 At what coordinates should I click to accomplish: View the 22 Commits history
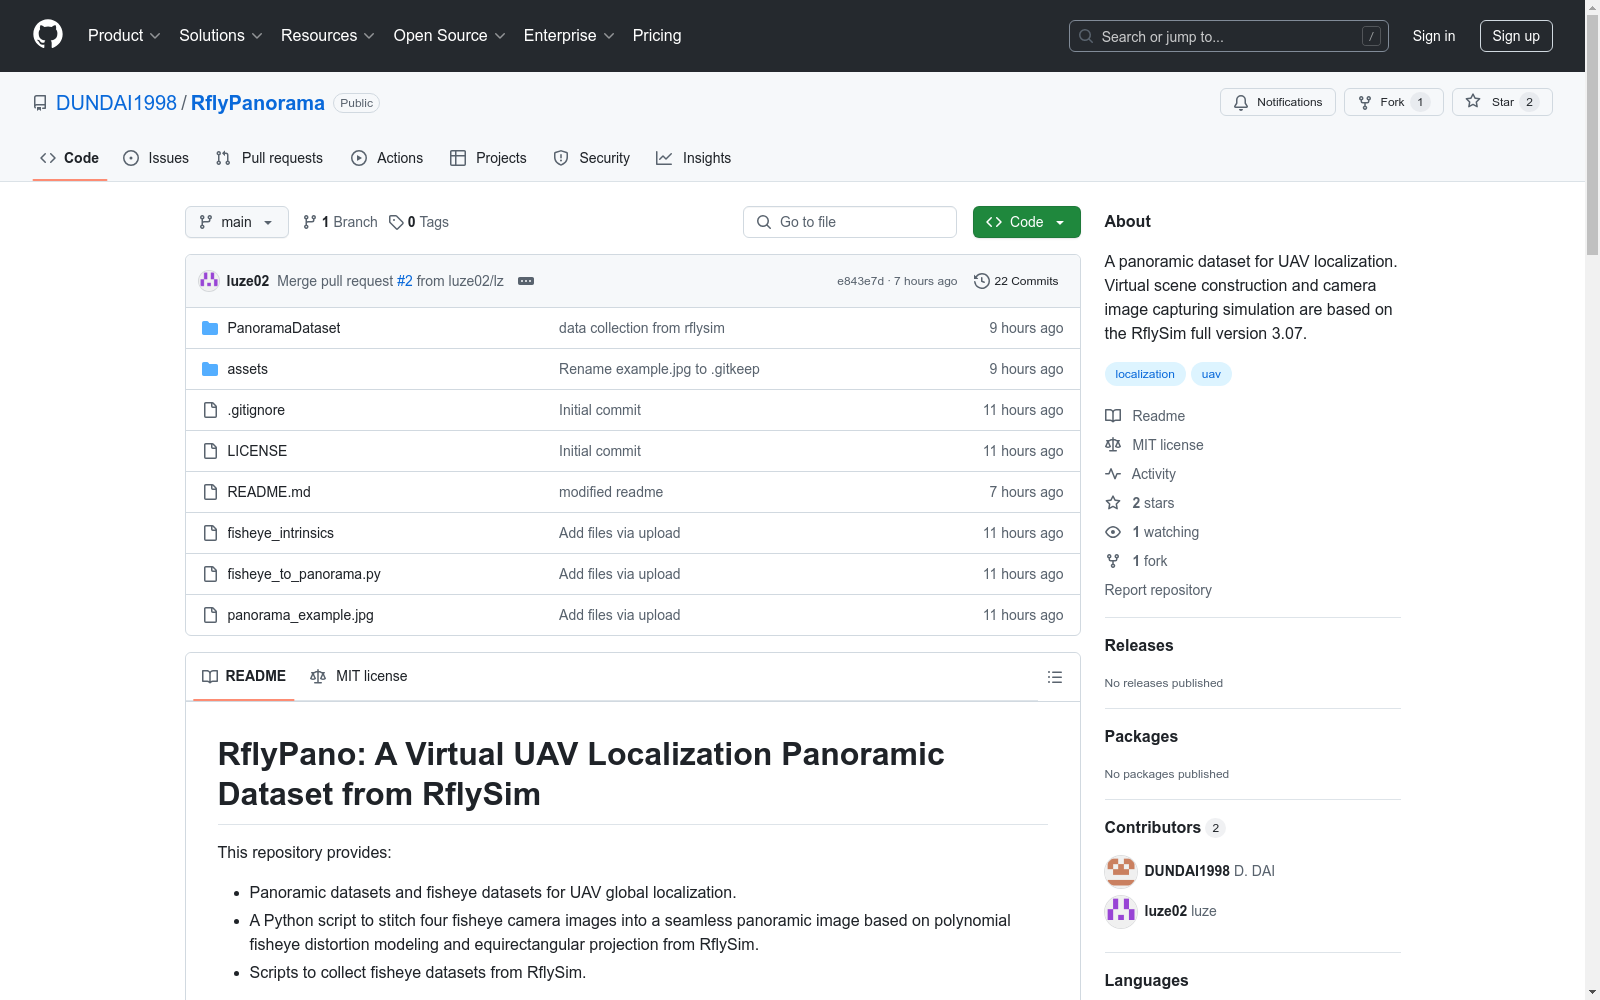[1016, 281]
